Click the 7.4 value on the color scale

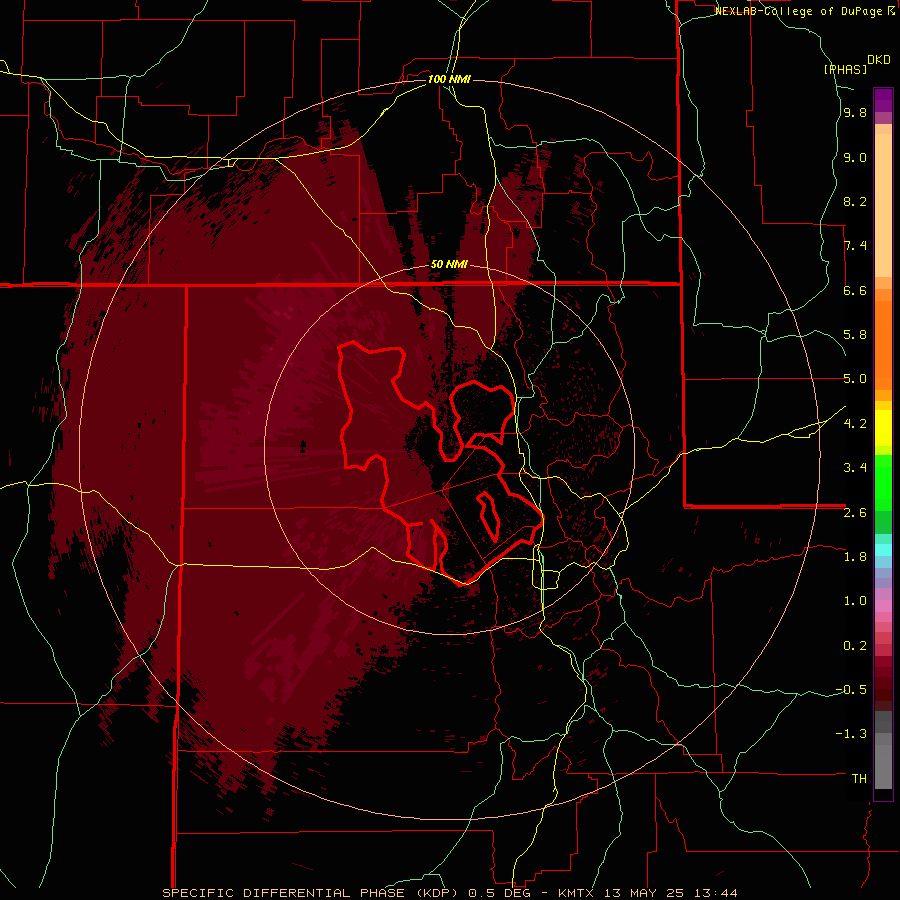[x=855, y=246]
